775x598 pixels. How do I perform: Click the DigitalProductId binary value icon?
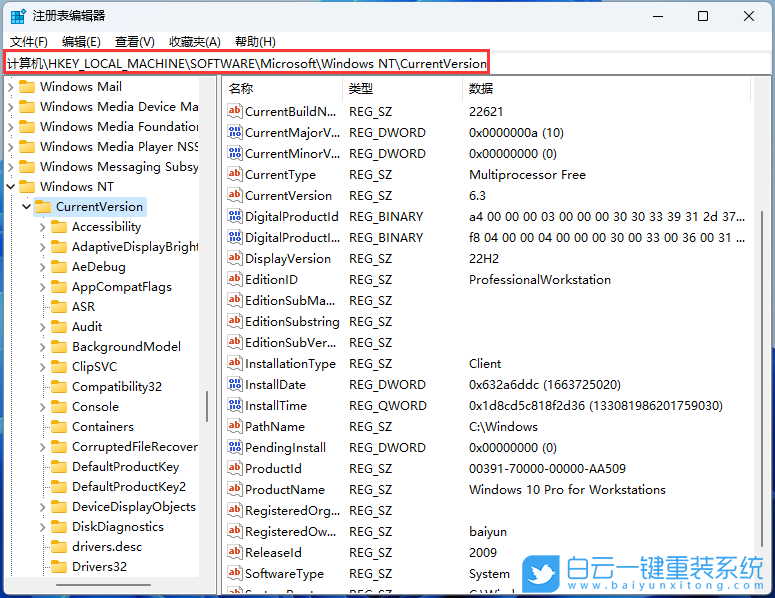tap(235, 216)
